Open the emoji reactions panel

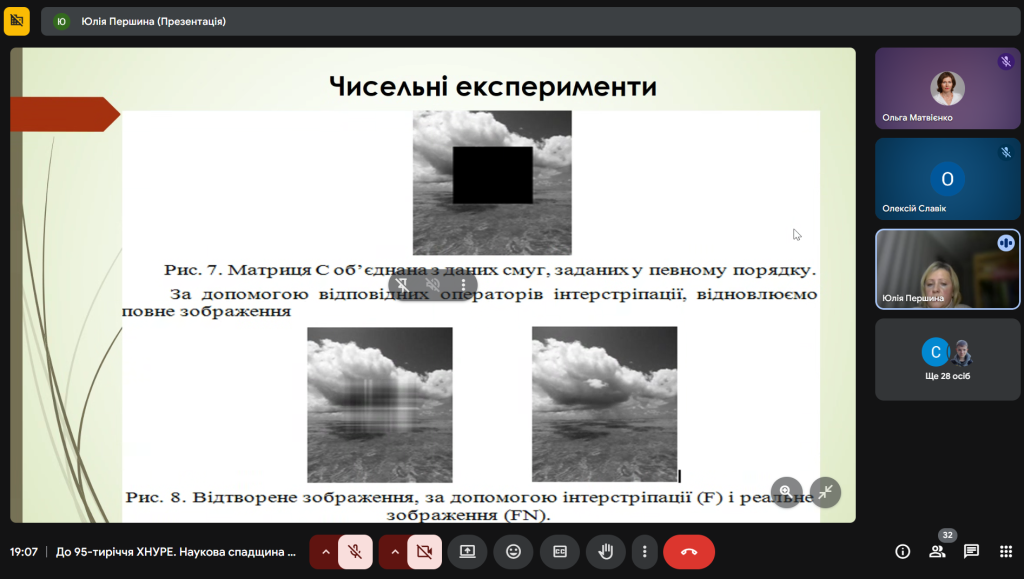pyautogui.click(x=513, y=551)
